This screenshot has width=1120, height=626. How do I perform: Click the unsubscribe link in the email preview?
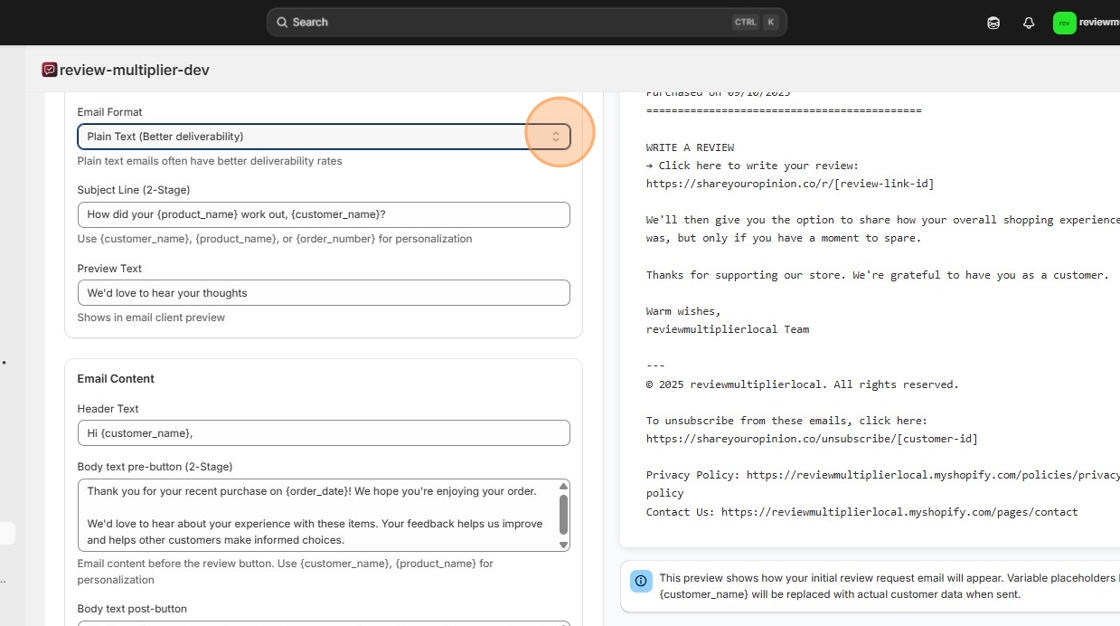[812, 437]
